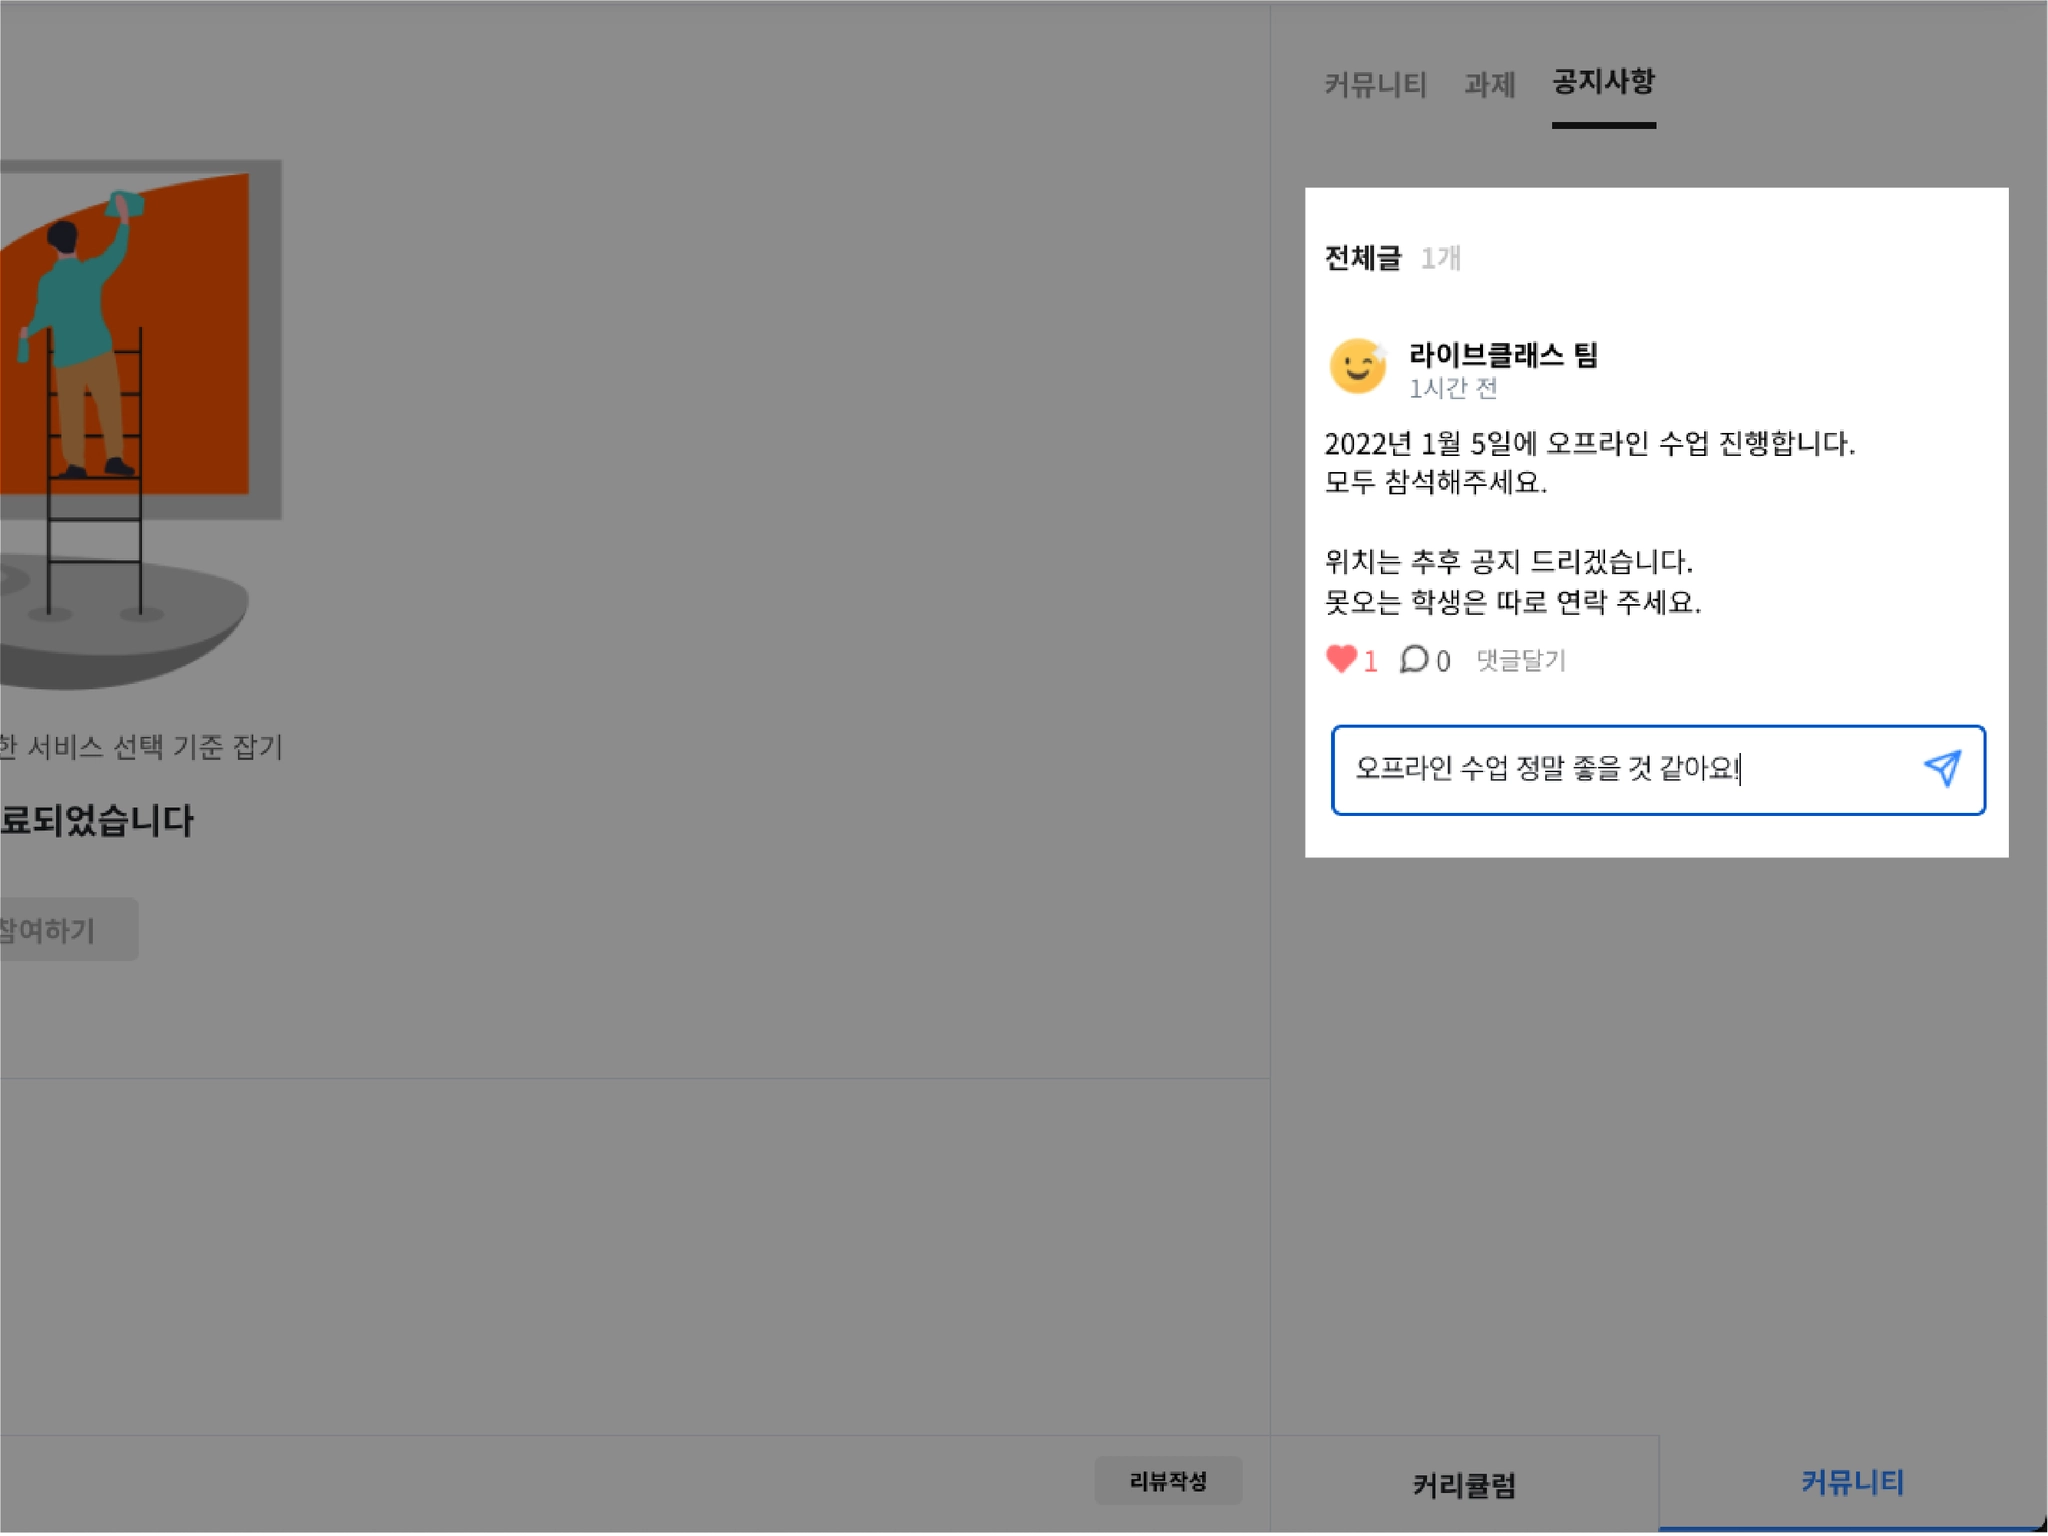Click the 댓글달기 link

pos(1520,660)
